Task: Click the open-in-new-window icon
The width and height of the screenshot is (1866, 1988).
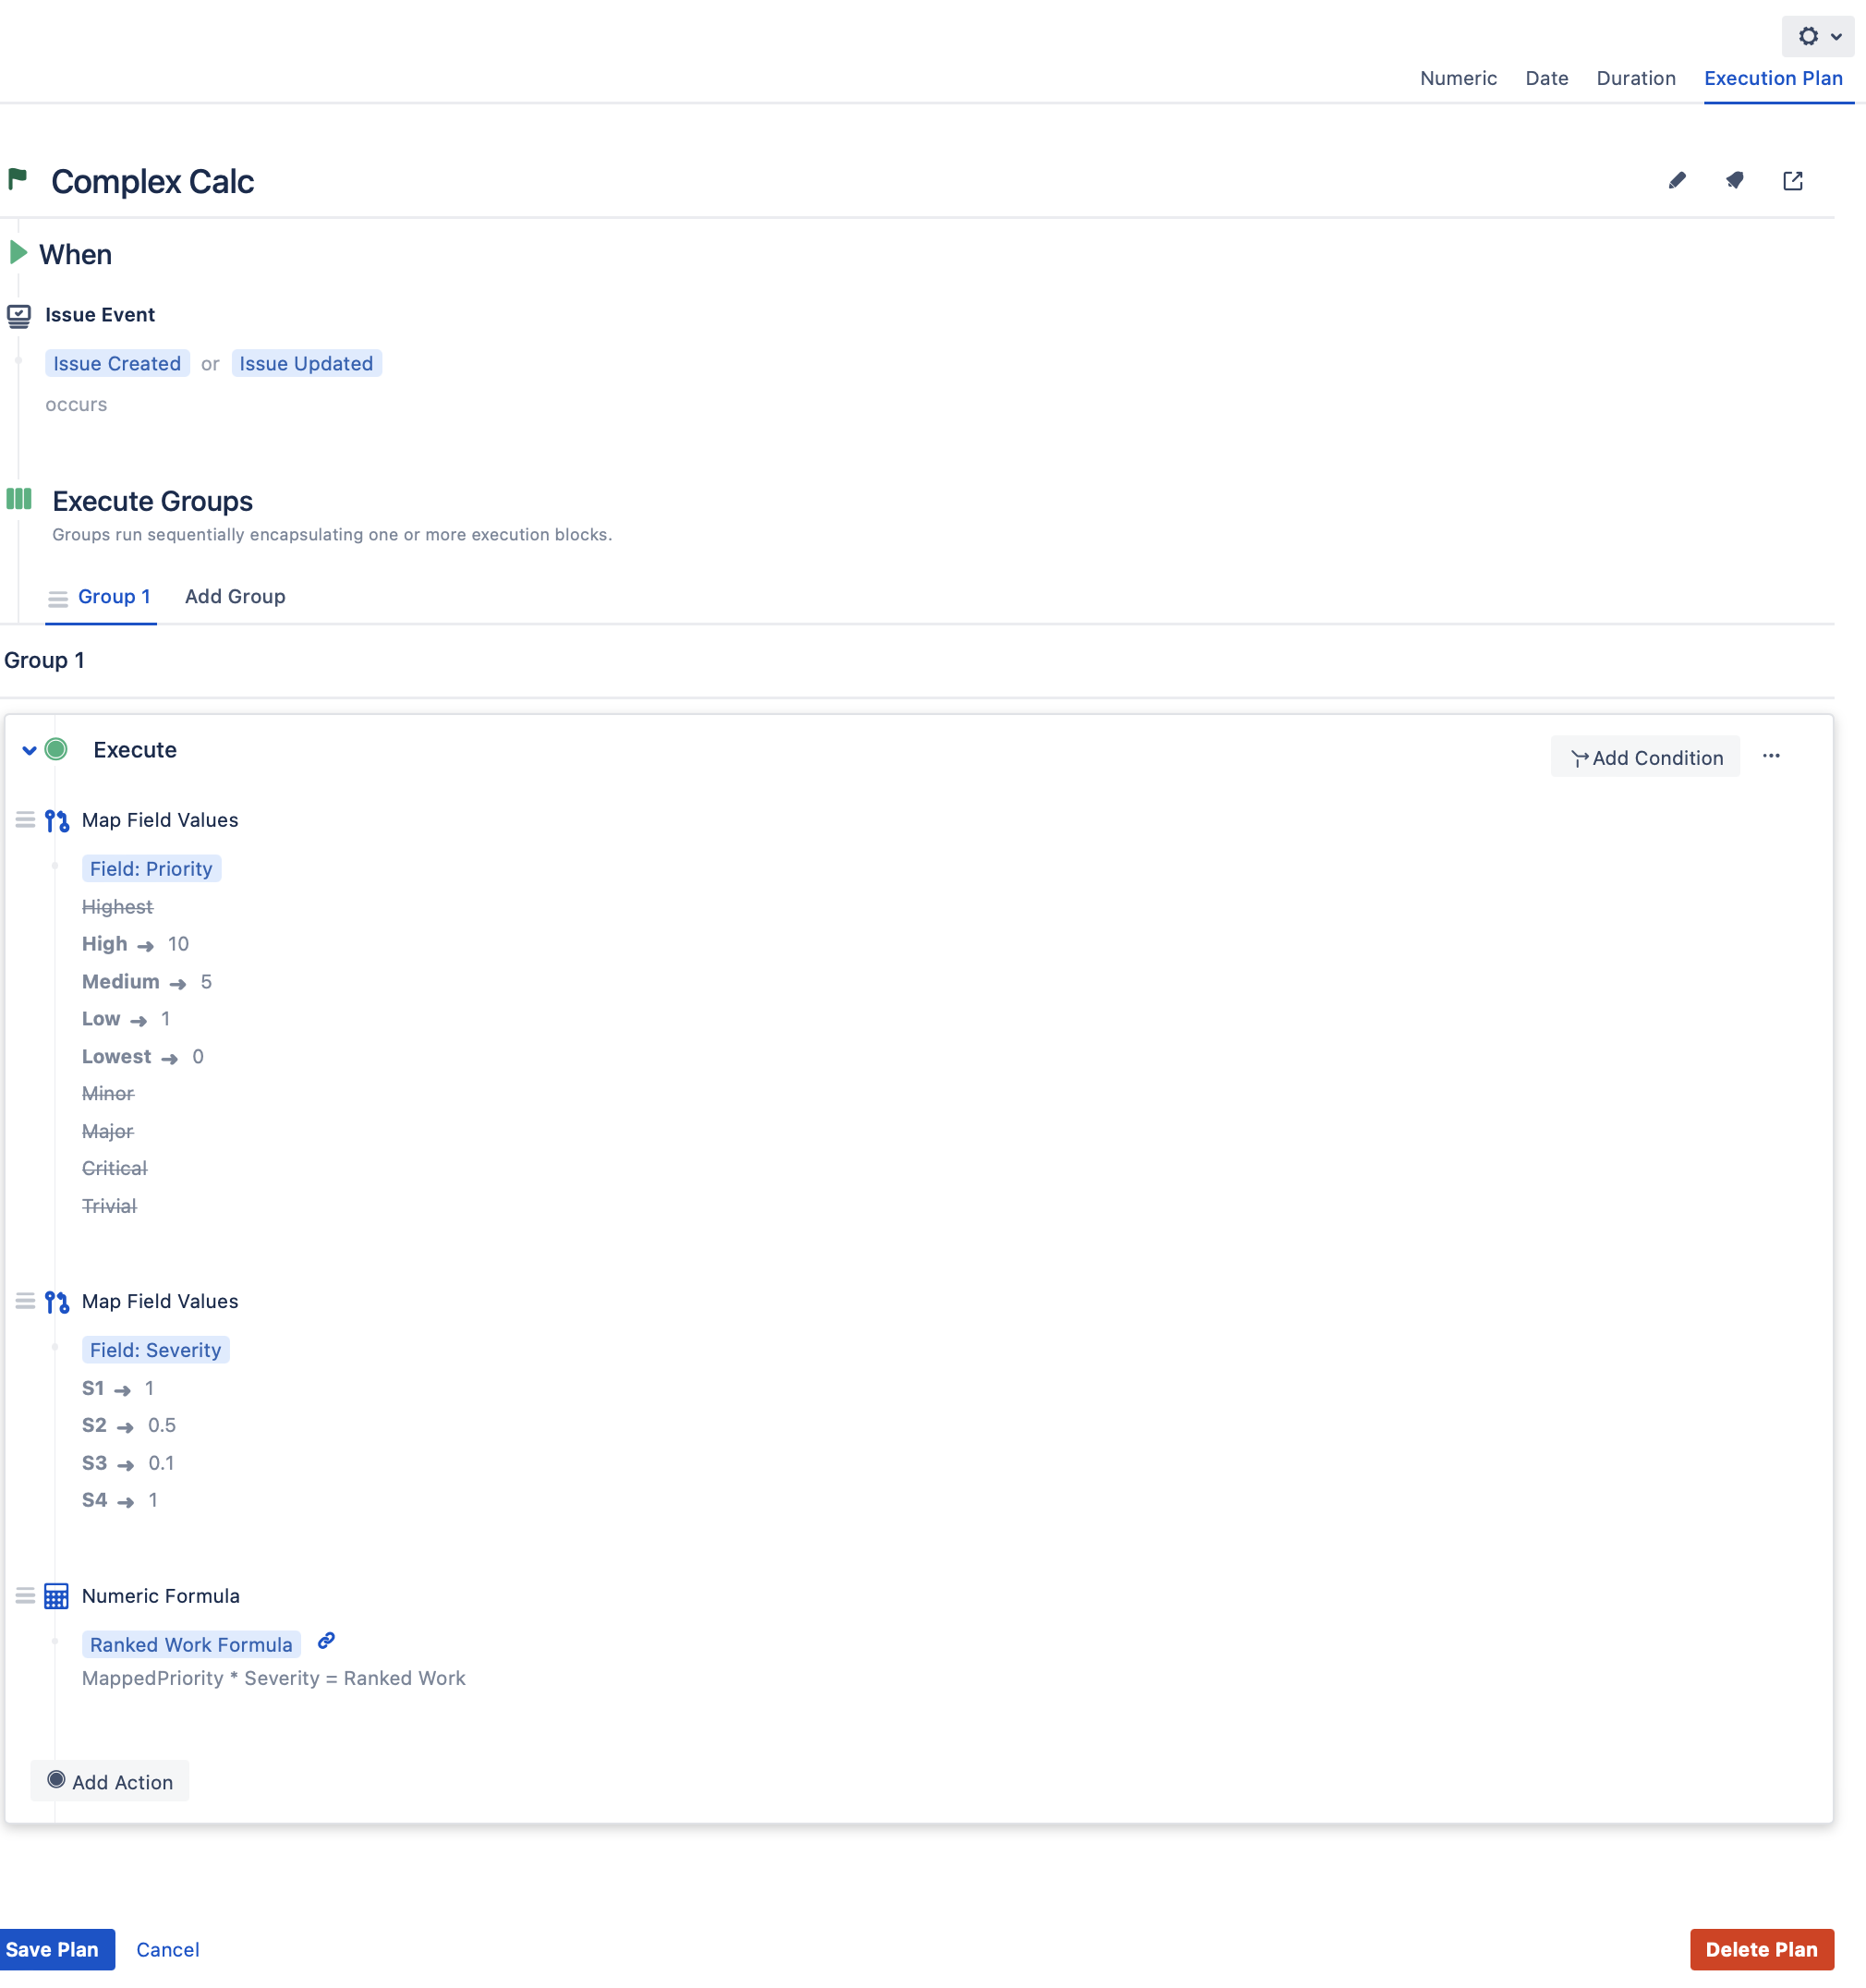Action: 1792,181
